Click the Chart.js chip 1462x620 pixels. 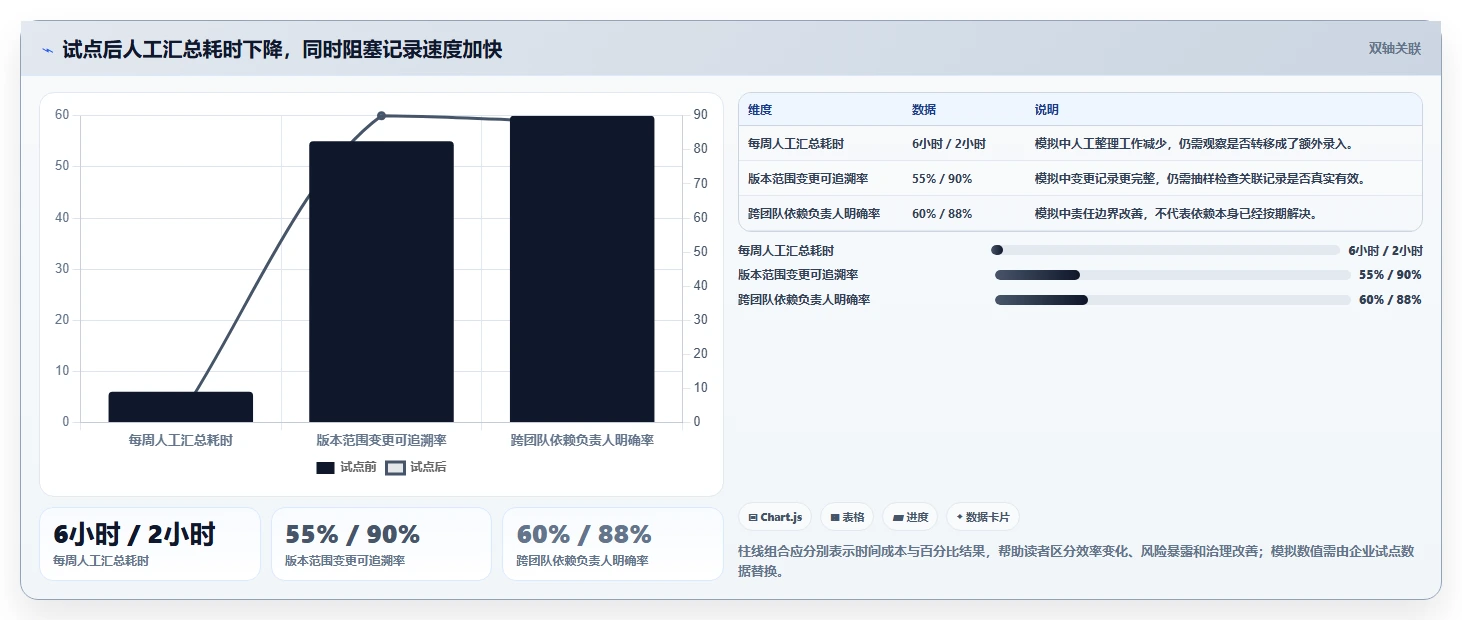pyautogui.click(x=775, y=517)
